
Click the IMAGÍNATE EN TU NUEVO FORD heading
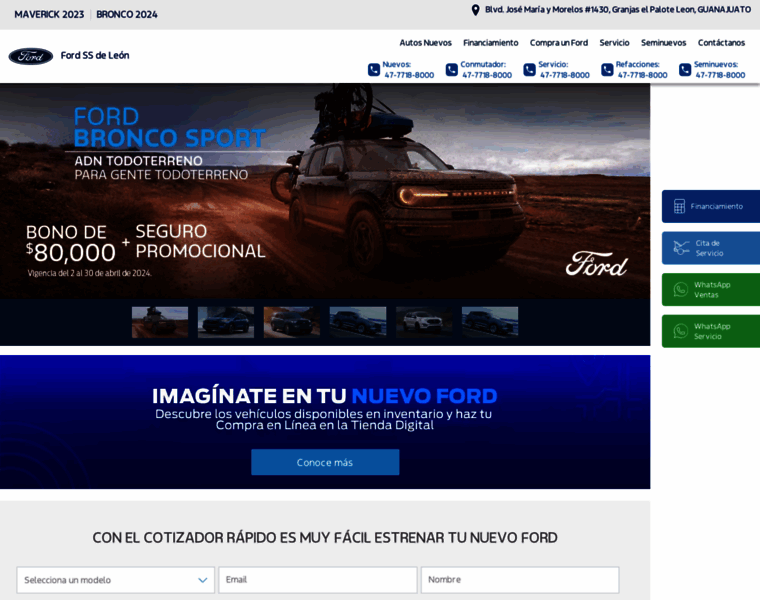point(325,396)
